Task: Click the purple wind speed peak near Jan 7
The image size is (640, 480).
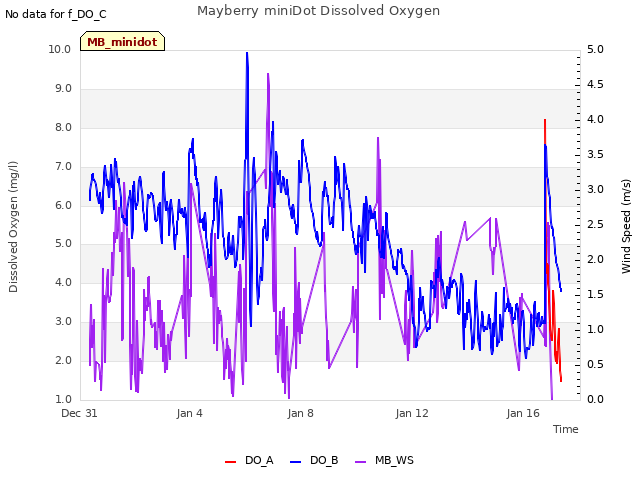Action: (x=268, y=76)
